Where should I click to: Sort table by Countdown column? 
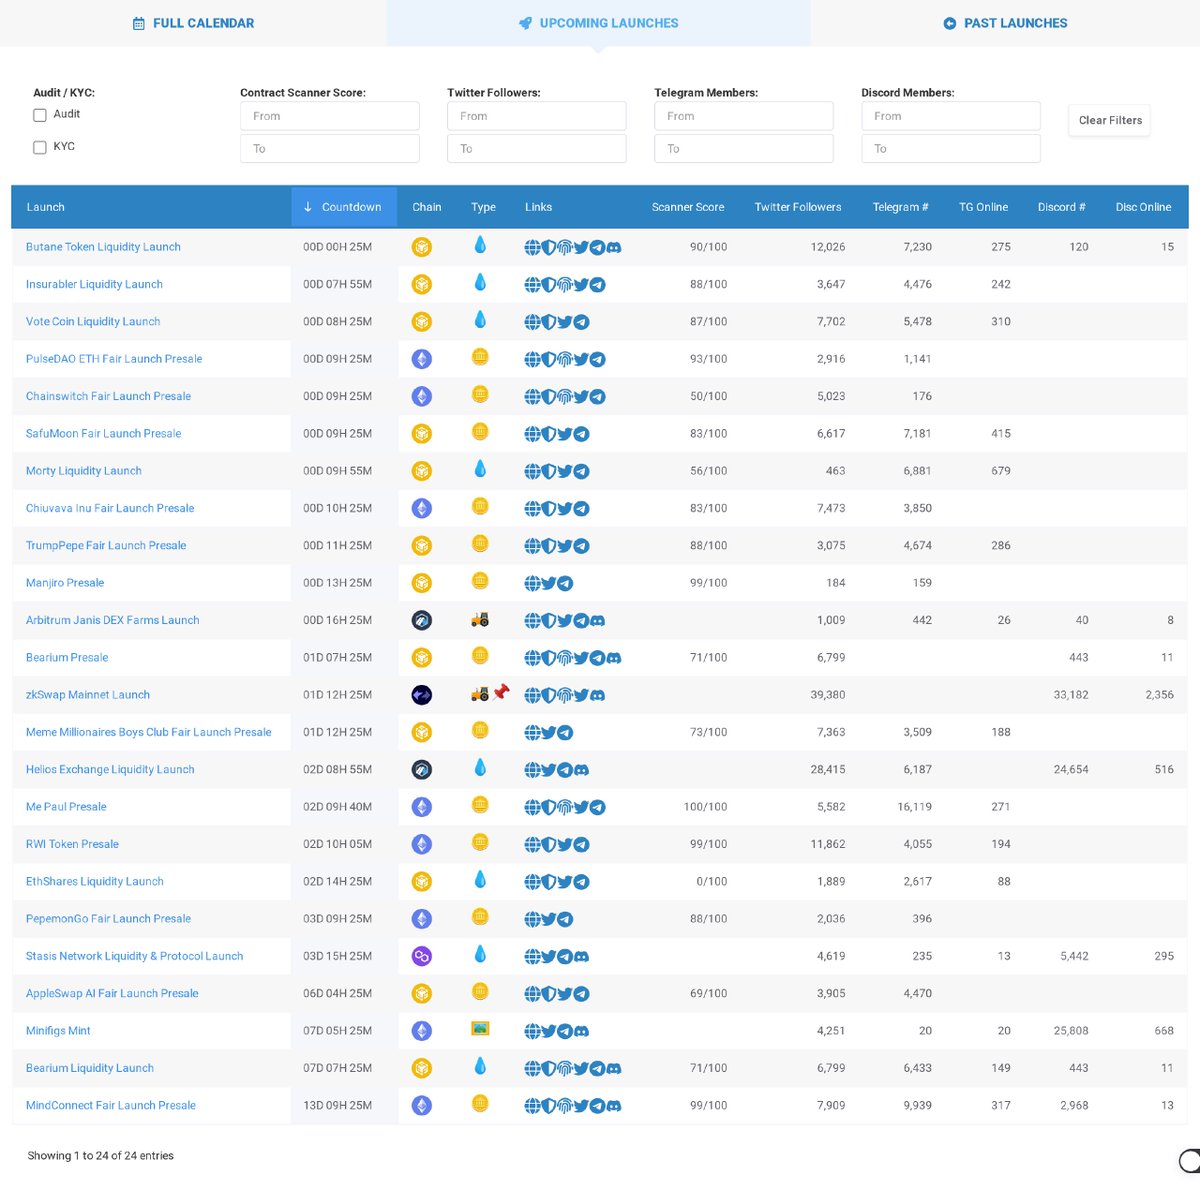pos(344,207)
